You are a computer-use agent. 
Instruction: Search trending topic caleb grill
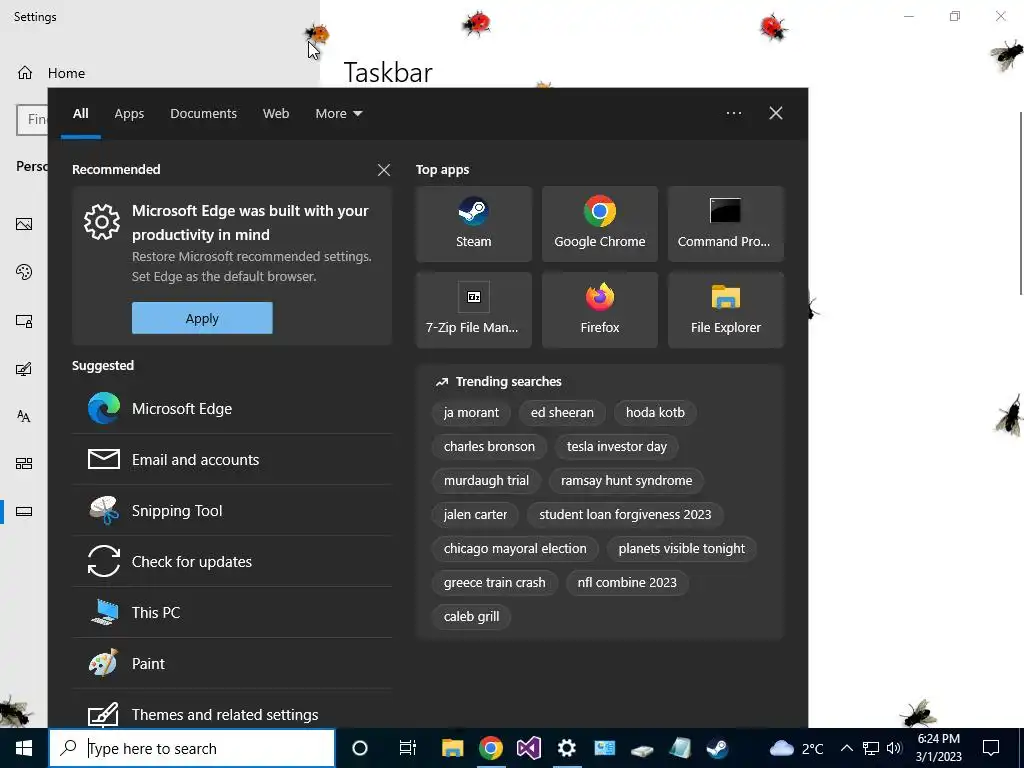coord(471,616)
